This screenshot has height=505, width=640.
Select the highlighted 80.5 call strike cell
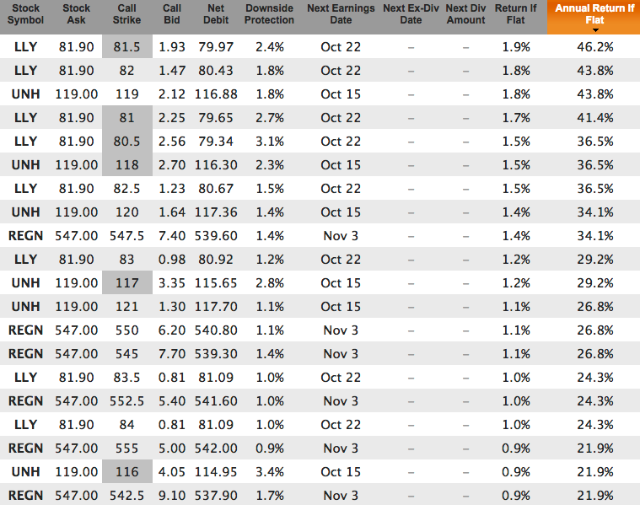tap(127, 141)
